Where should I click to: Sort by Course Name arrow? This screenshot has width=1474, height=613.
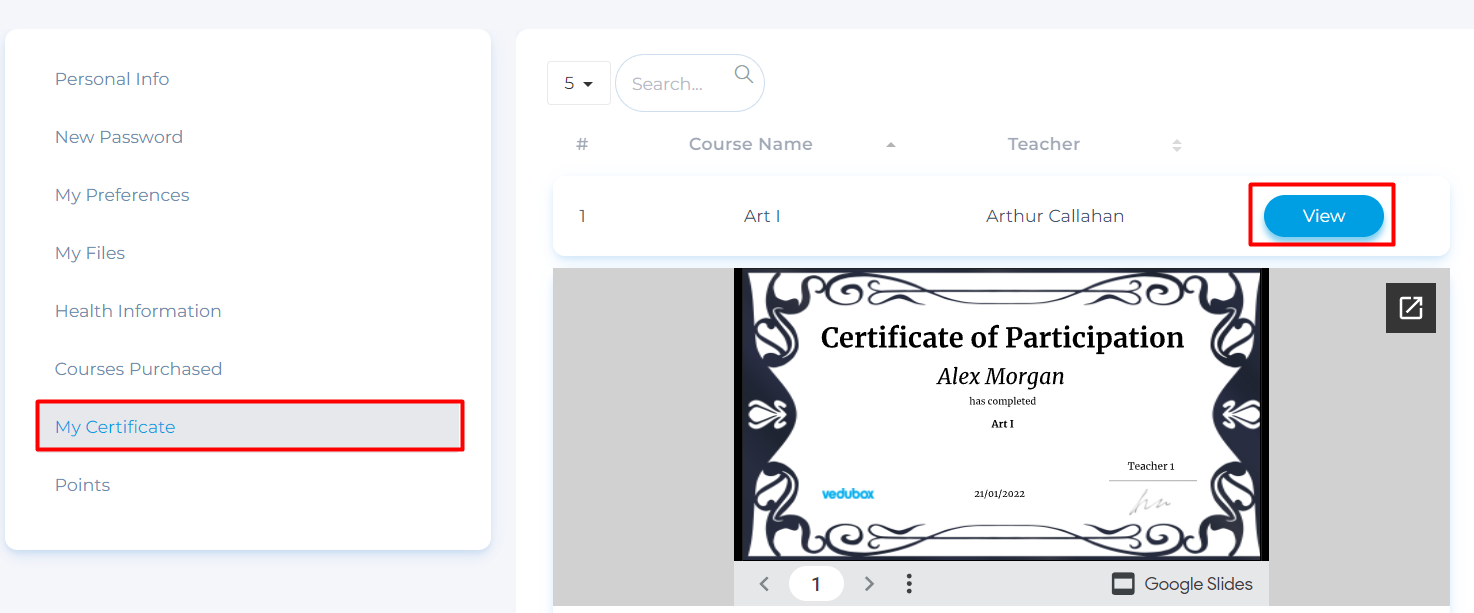[890, 145]
